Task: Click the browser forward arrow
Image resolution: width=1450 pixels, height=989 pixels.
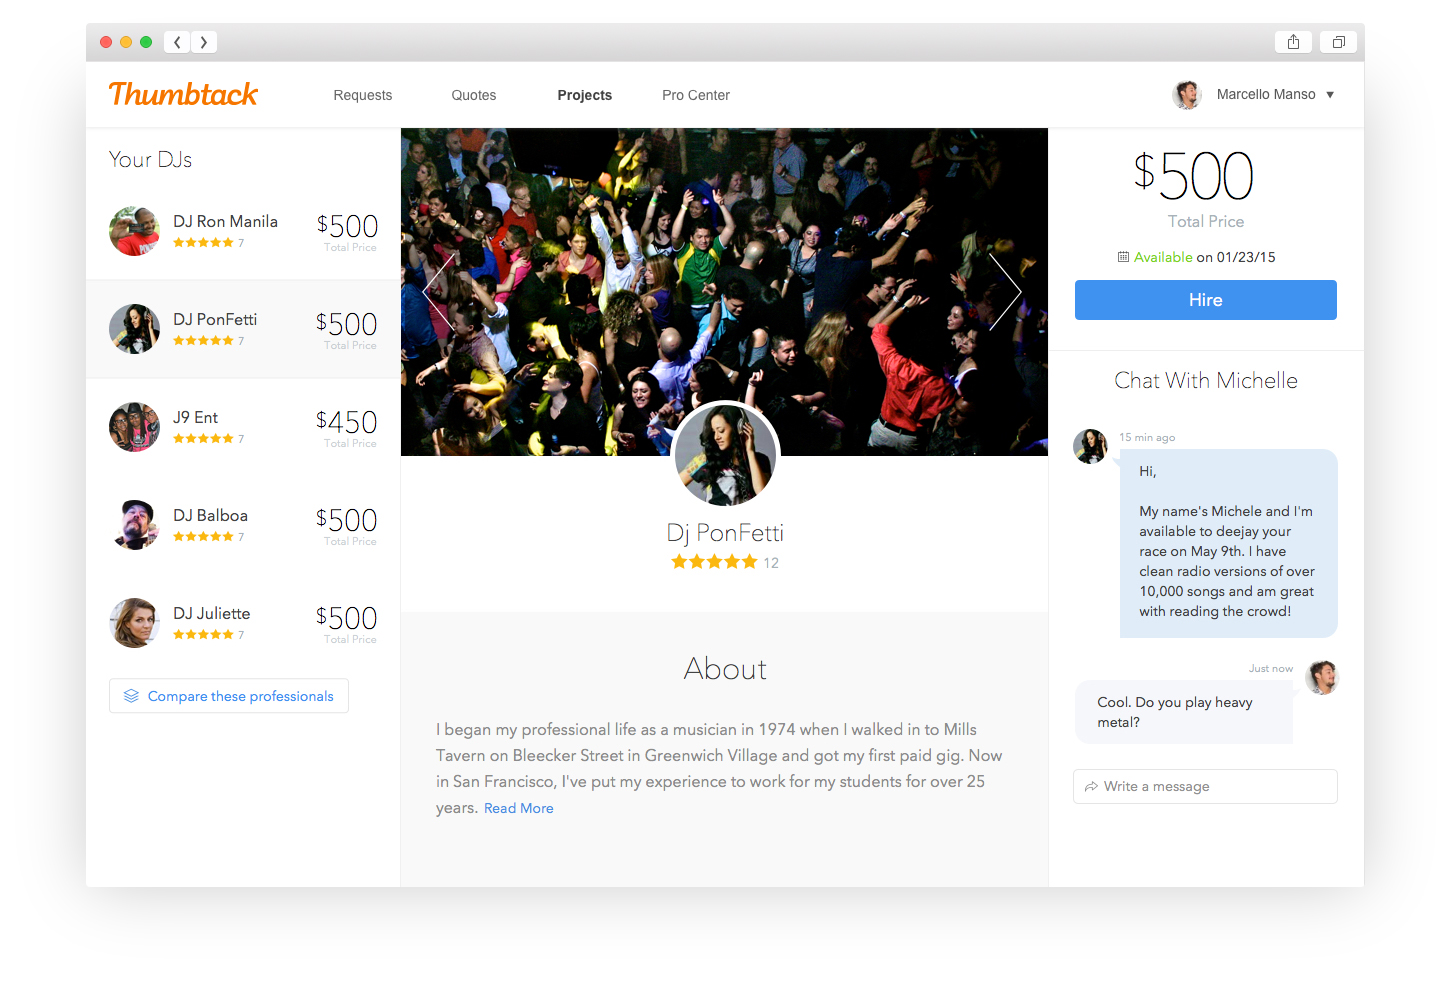Action: [204, 42]
